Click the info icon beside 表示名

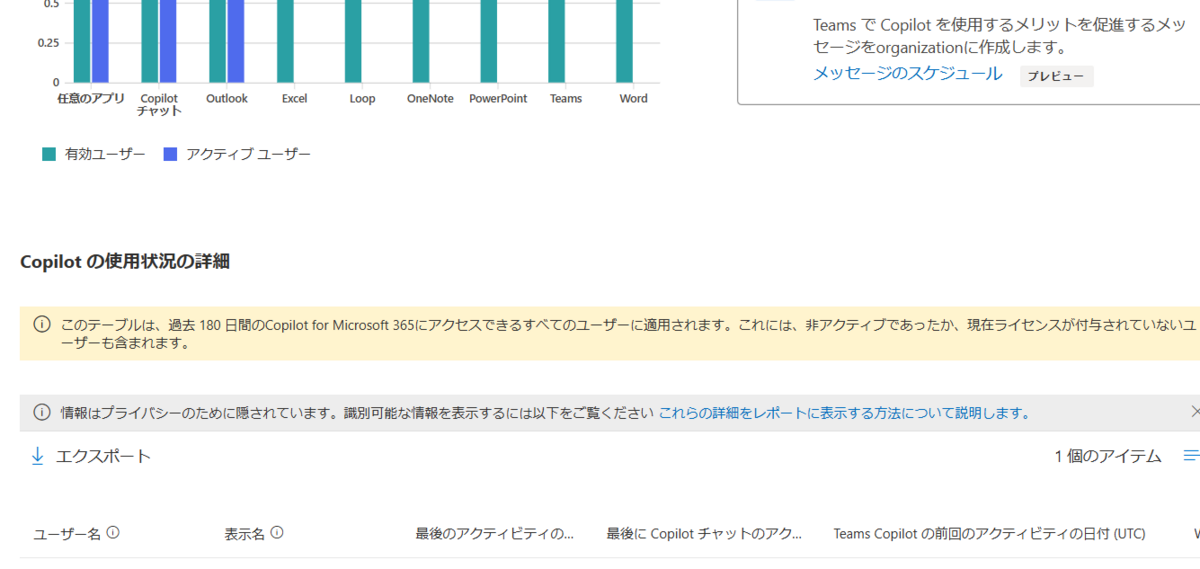coord(277,533)
